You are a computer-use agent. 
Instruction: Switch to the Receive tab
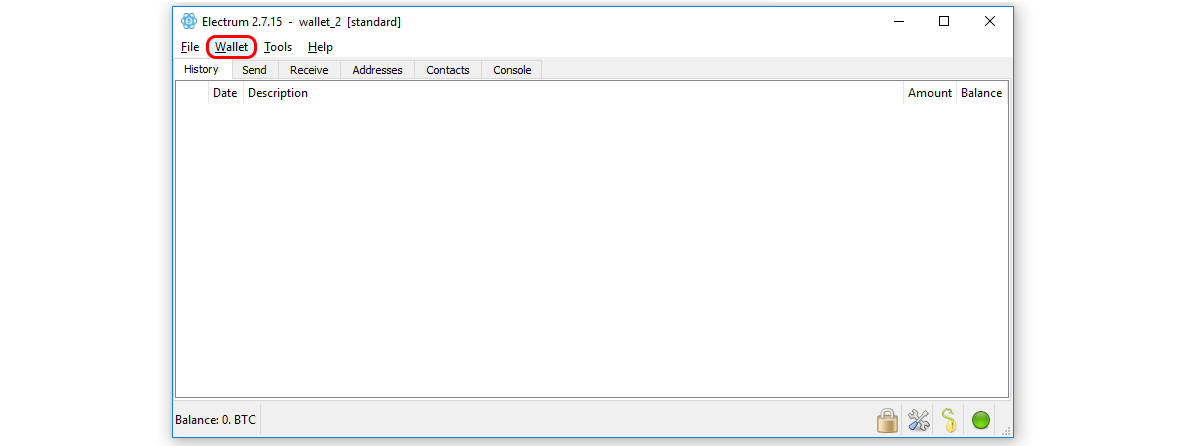point(309,70)
